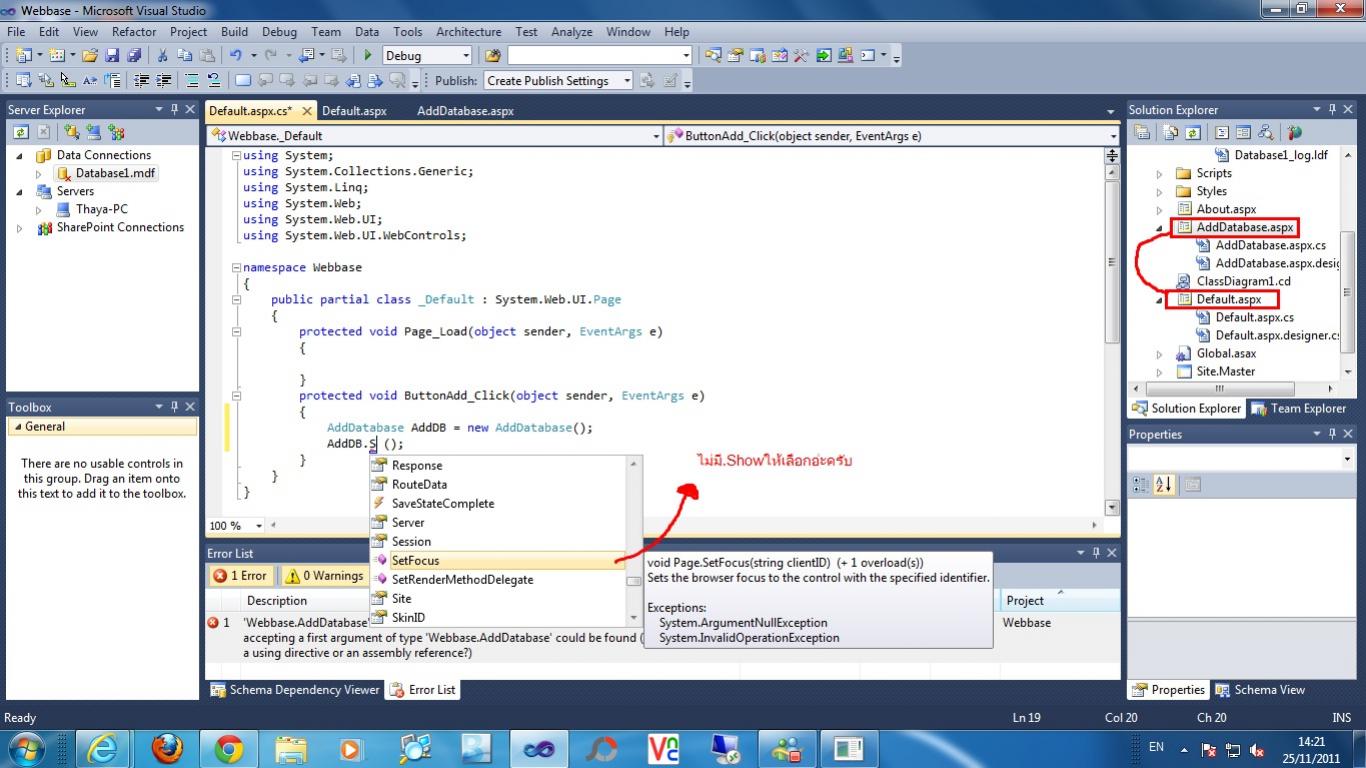Screen dimensions: 1366x768
Task: Expand the Database1.mdf node
Action: [x=39, y=174]
